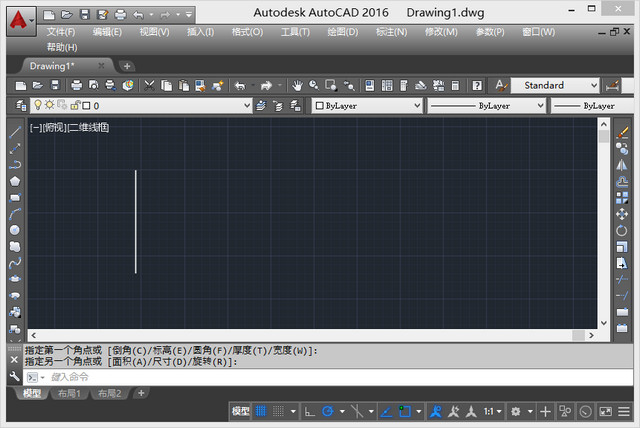
Task: Click the 模型 button in status bar
Action: coord(240,411)
